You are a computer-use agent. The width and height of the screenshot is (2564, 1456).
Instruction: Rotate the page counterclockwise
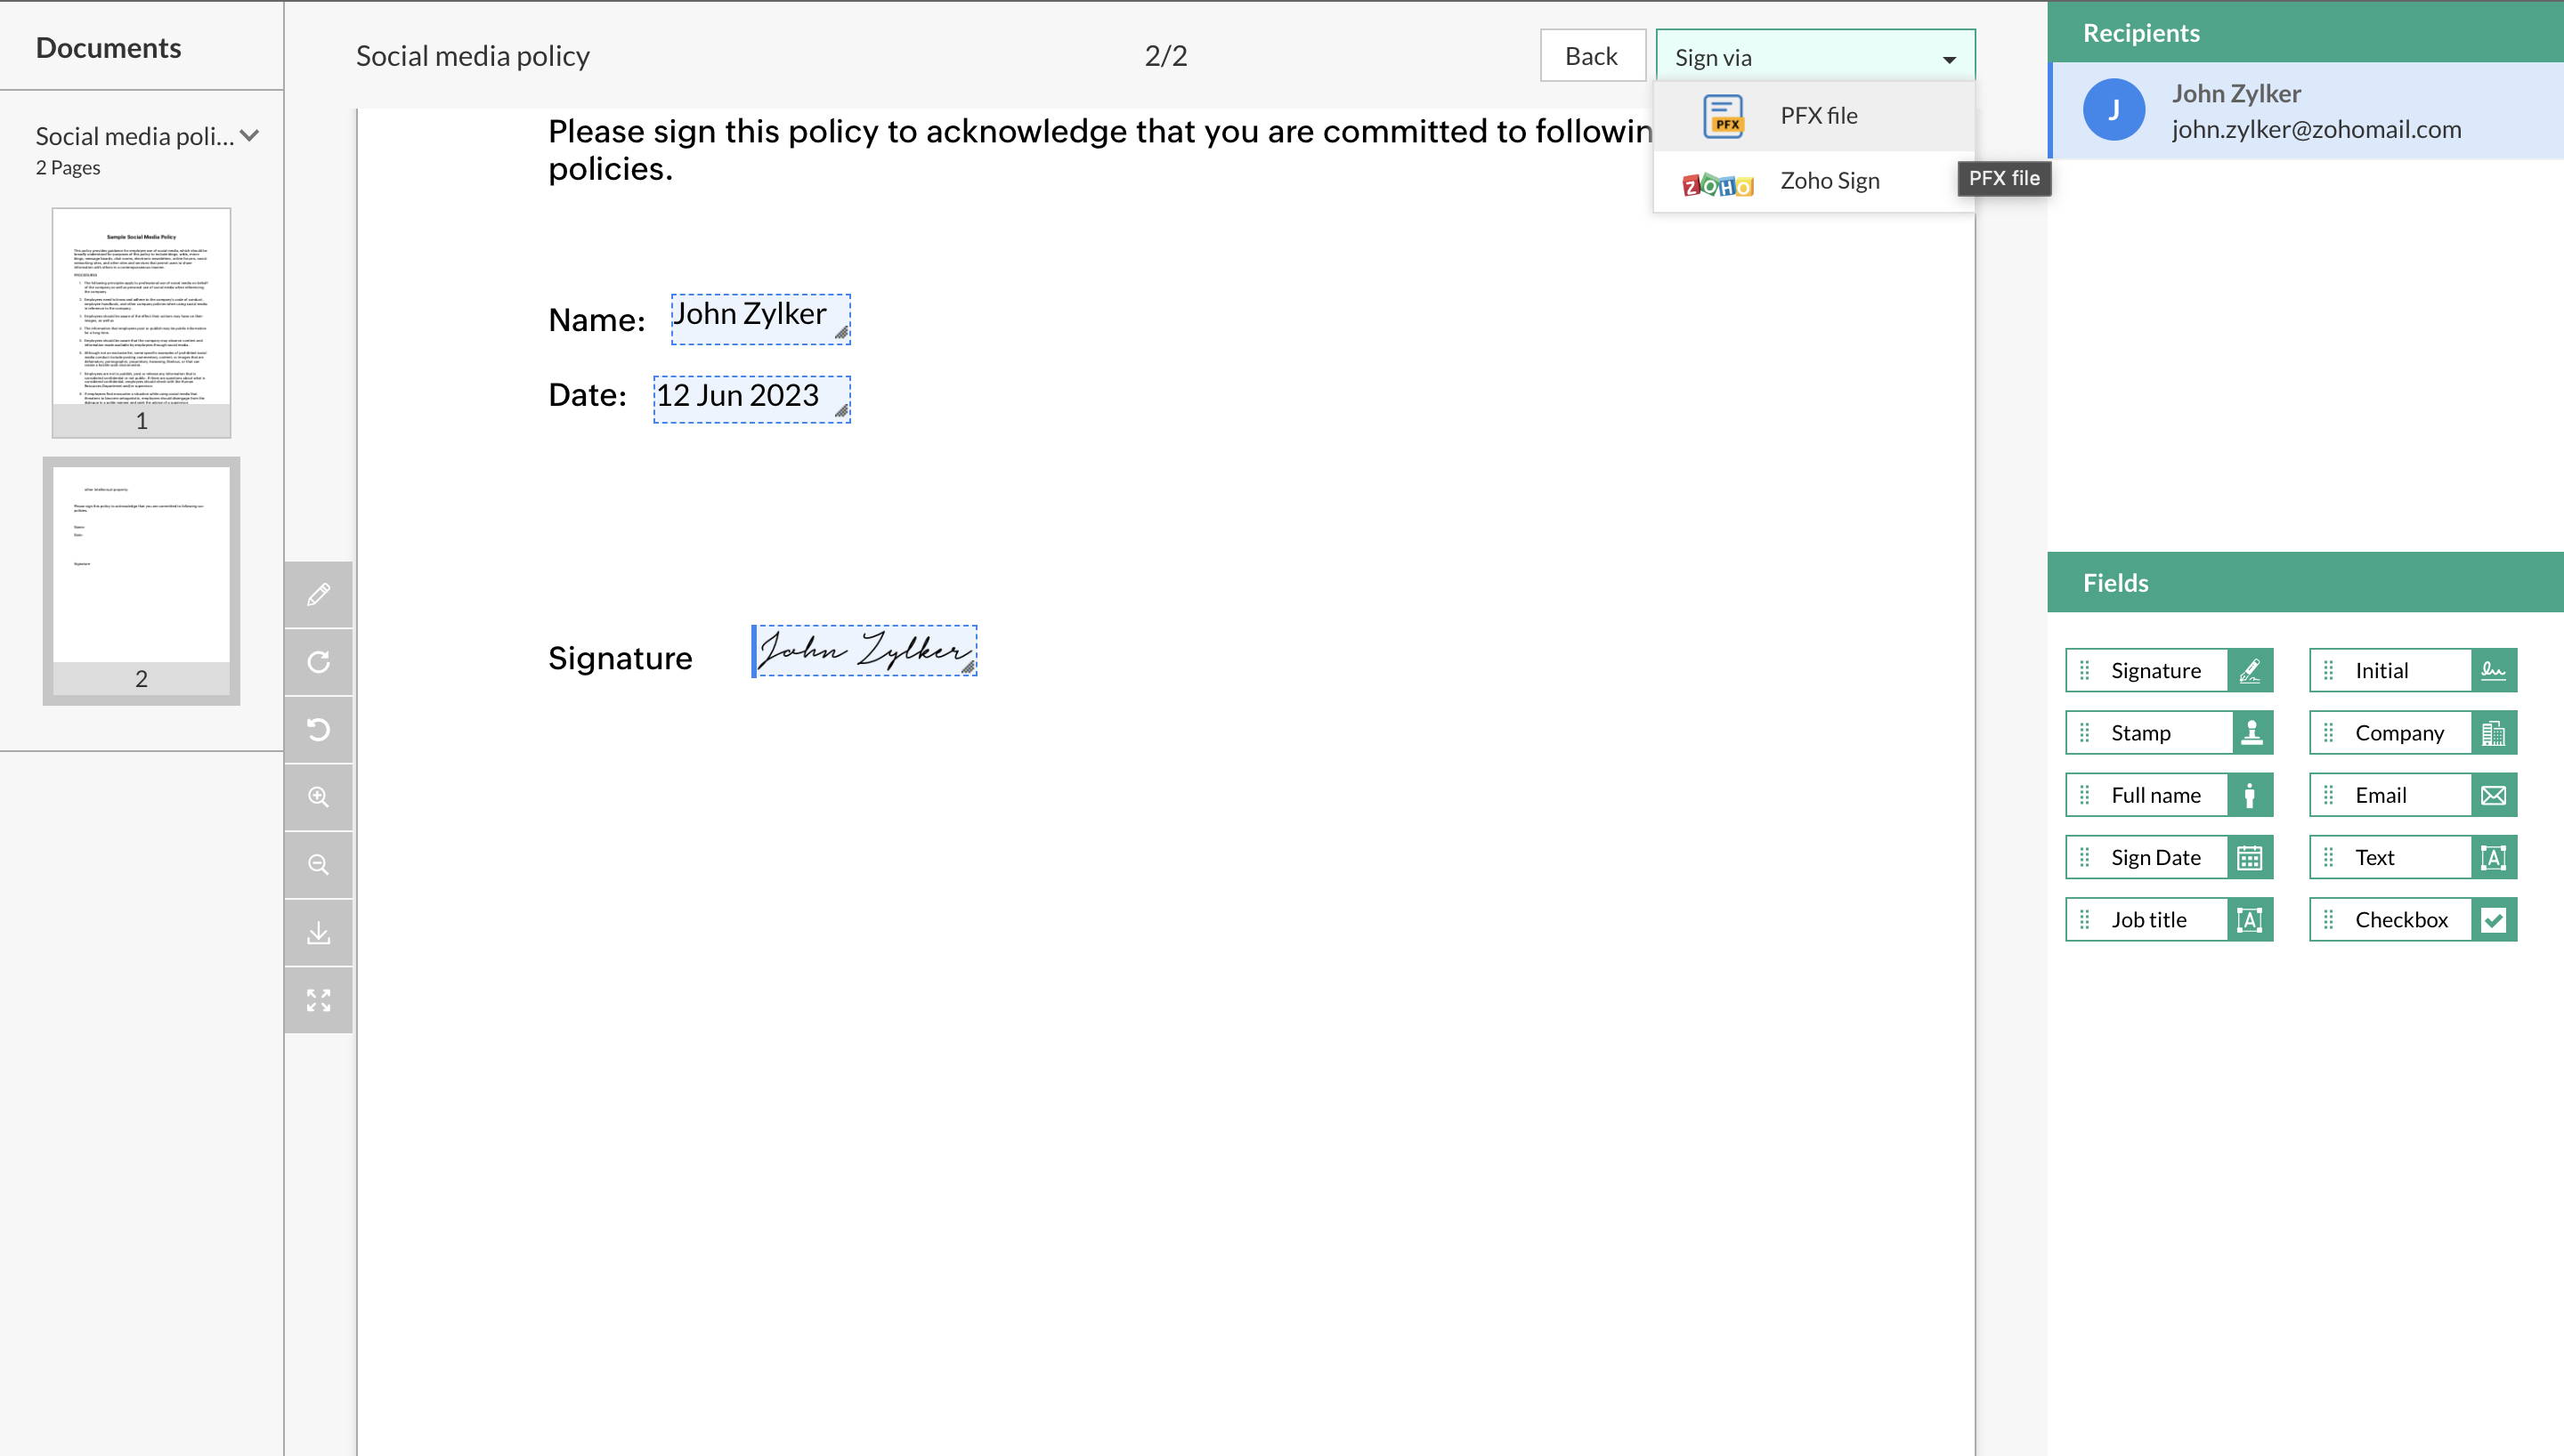318,730
